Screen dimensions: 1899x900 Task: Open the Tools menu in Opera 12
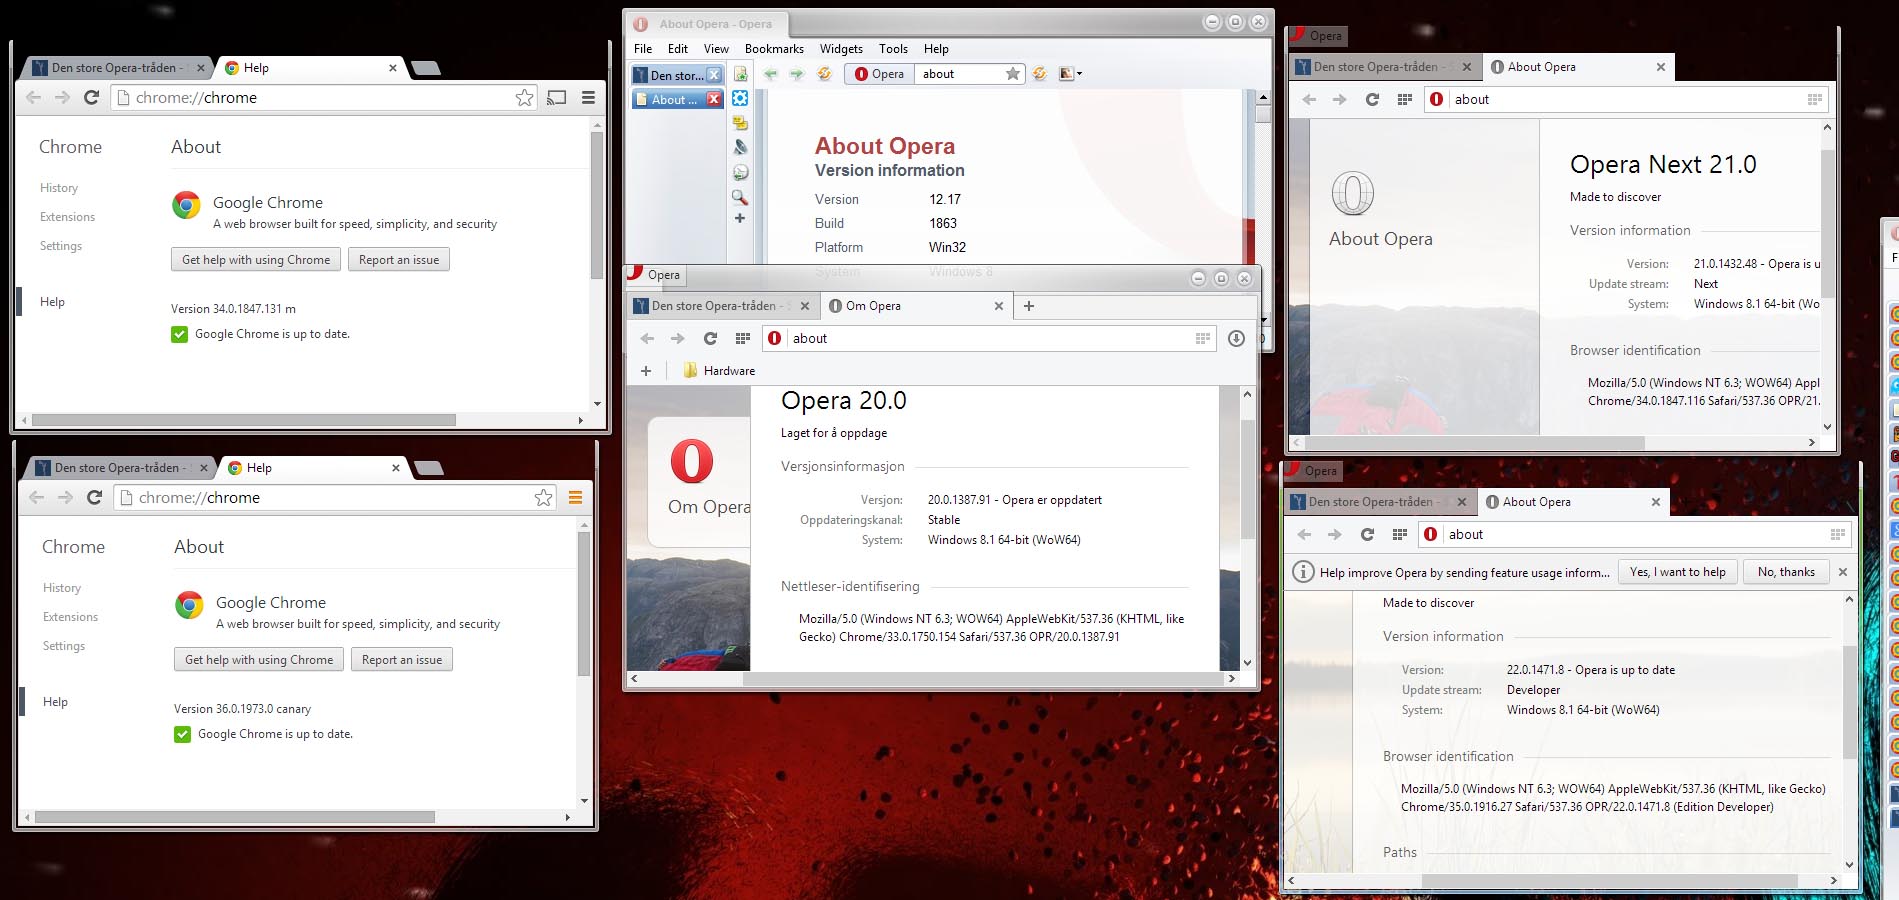point(893,49)
